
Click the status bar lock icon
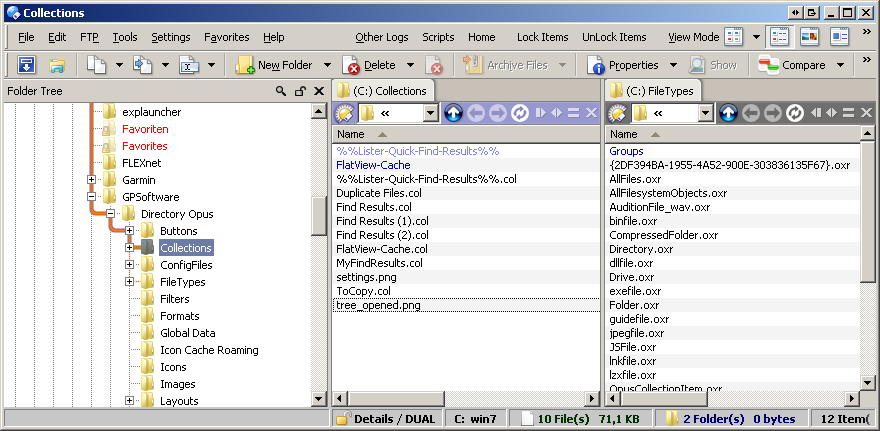(x=343, y=418)
